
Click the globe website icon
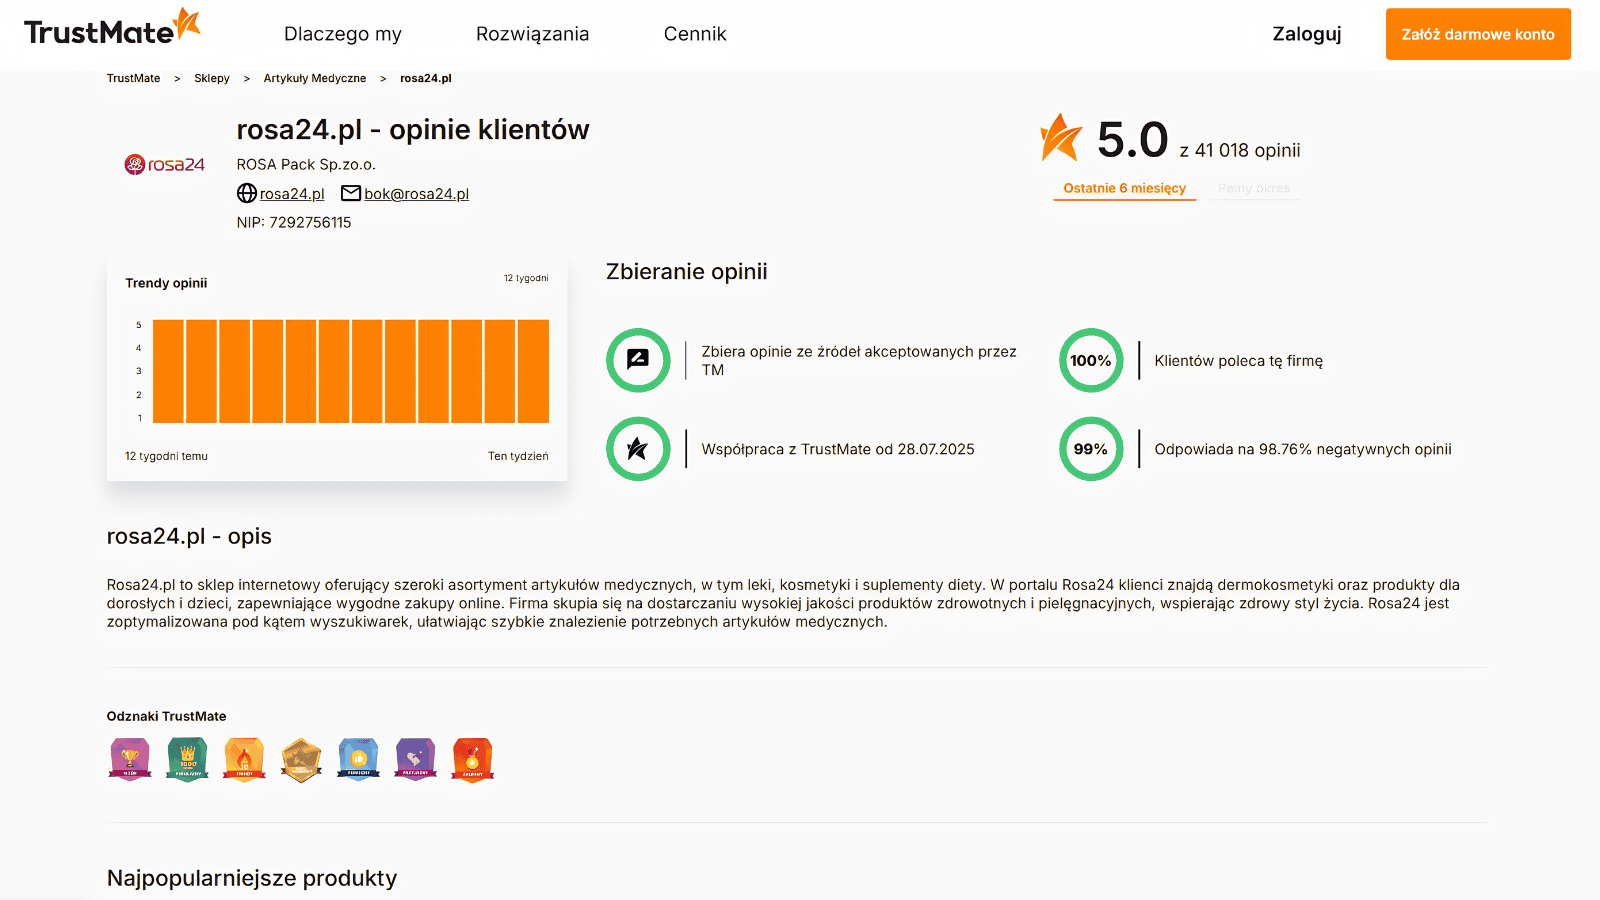[x=247, y=193]
